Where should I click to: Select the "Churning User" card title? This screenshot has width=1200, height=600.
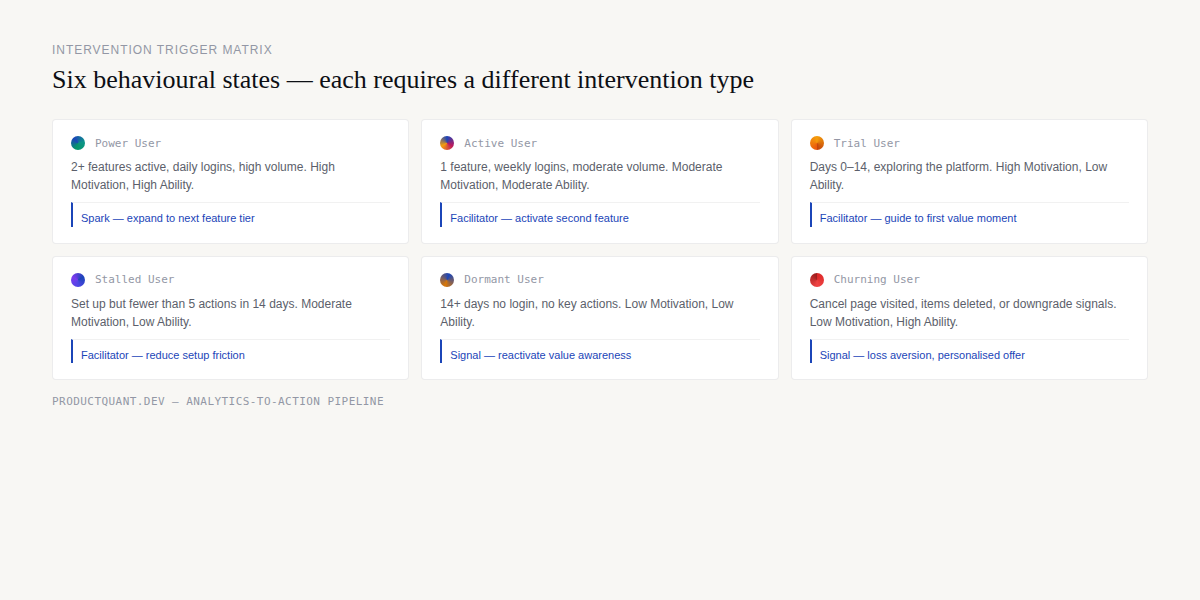tap(877, 280)
